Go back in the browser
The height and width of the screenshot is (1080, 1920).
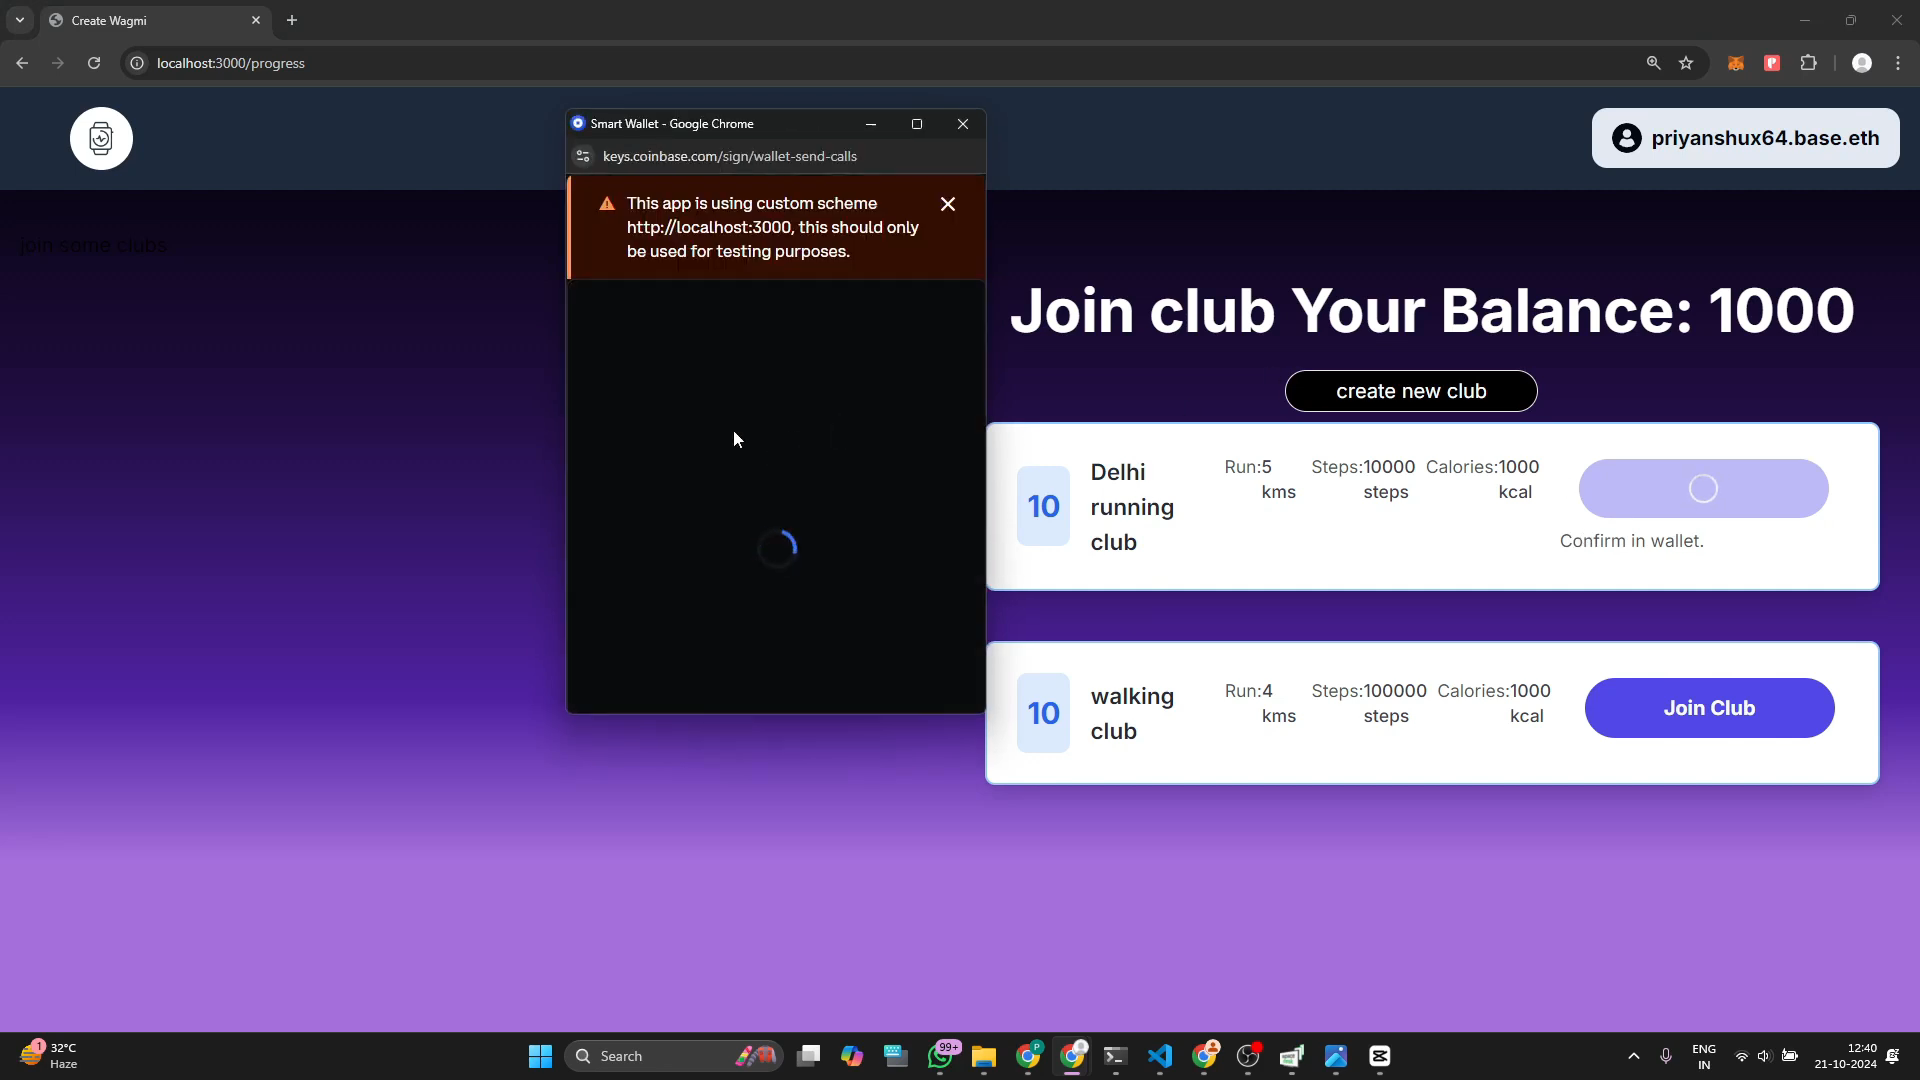(22, 63)
